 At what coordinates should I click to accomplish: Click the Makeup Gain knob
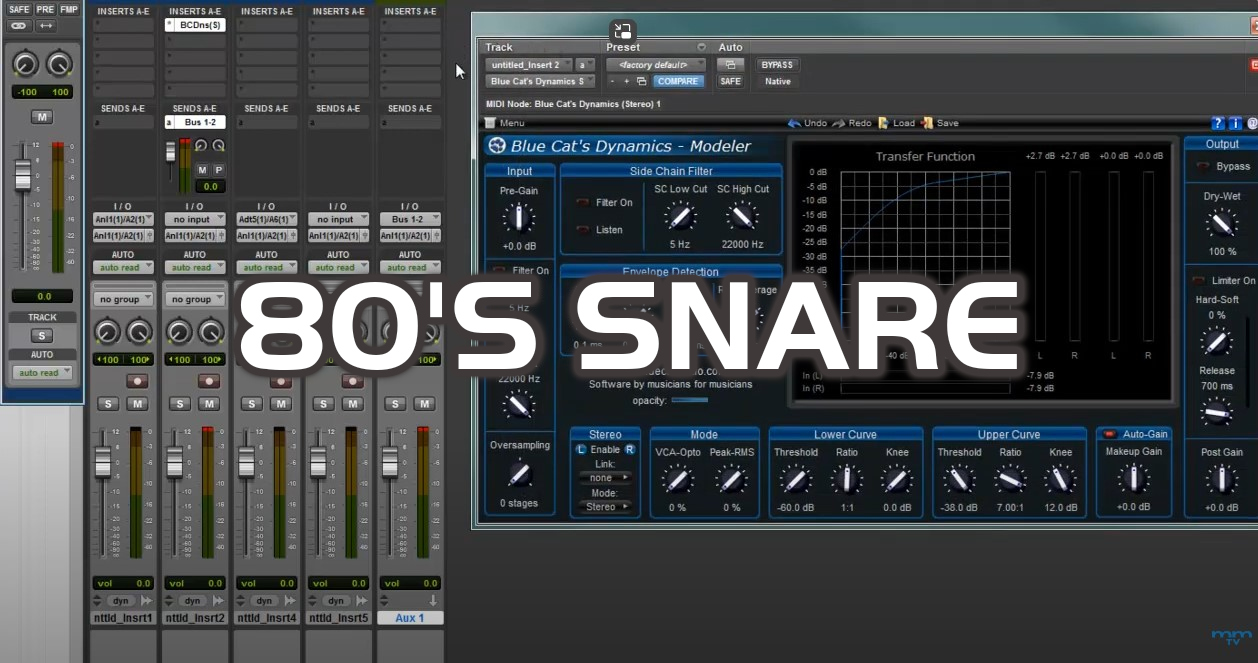coord(1133,479)
